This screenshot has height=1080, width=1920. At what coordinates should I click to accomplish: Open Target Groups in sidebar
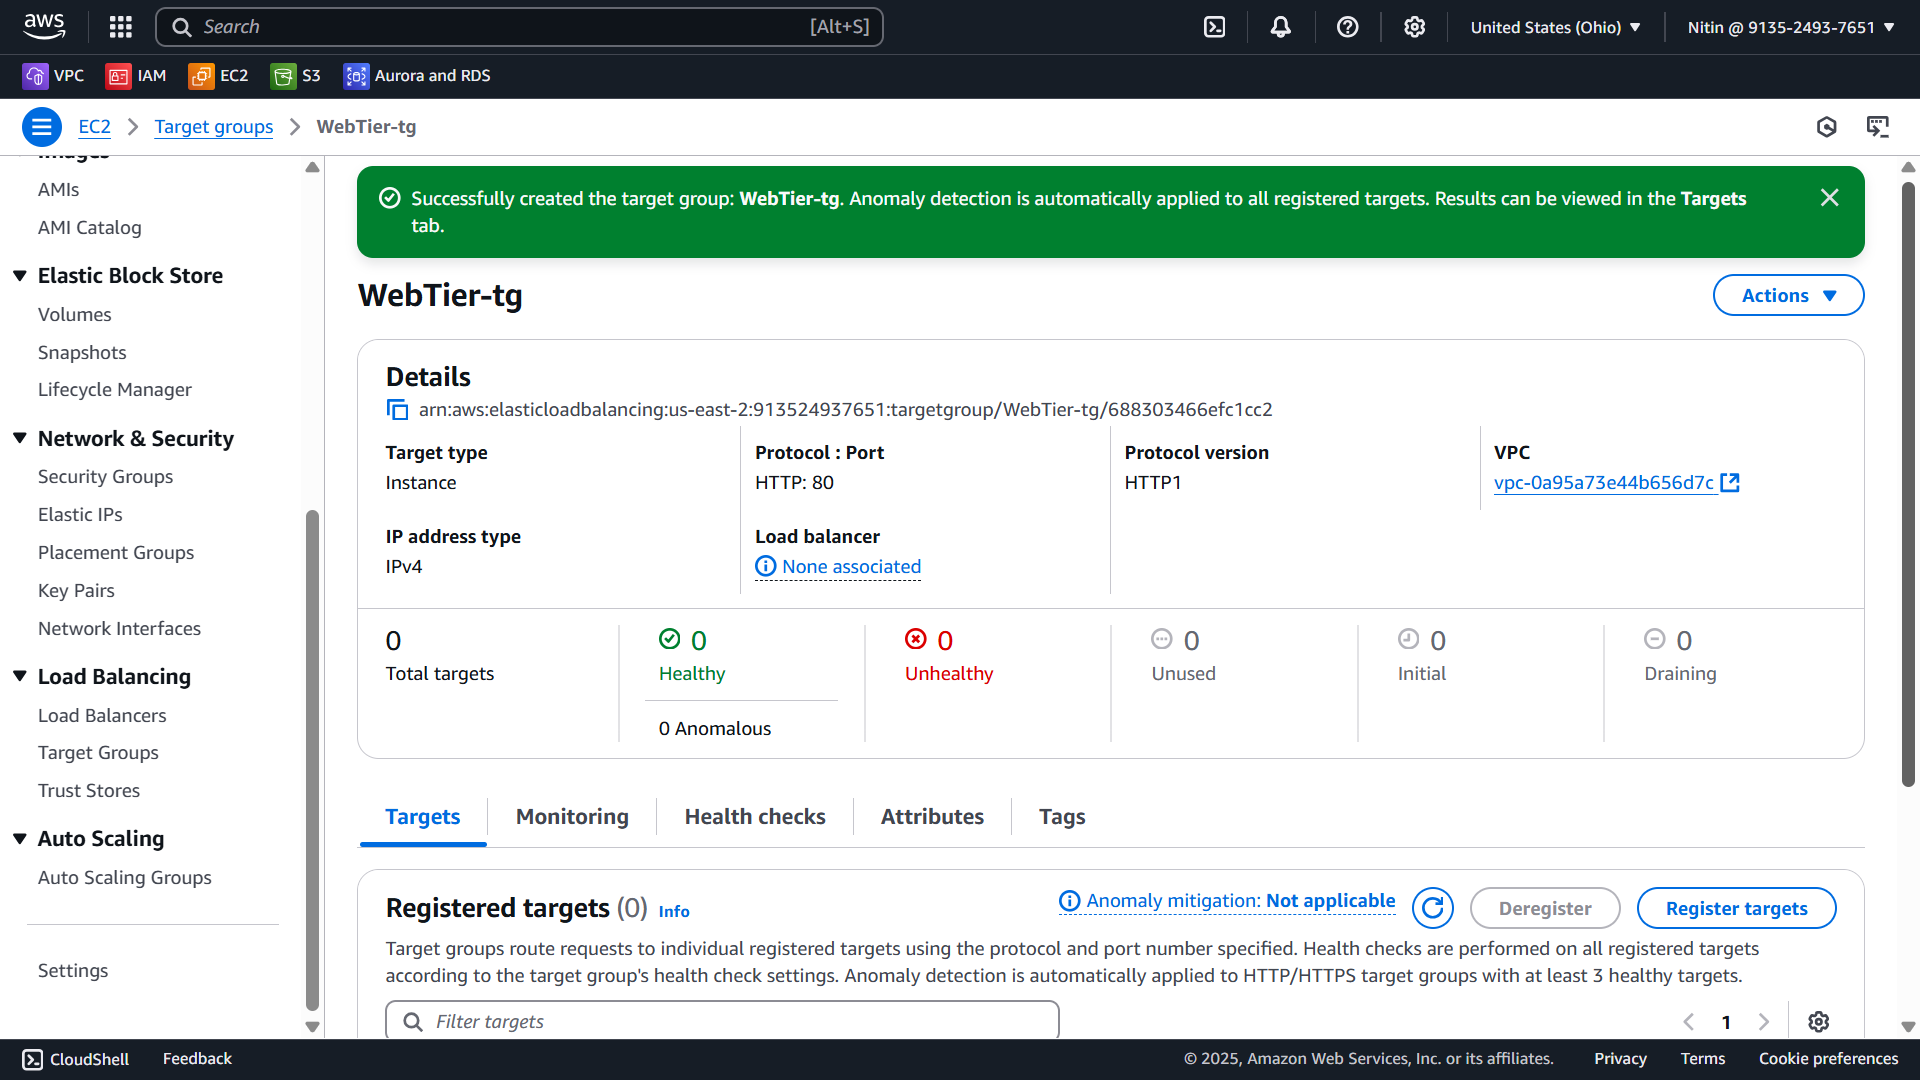point(98,753)
